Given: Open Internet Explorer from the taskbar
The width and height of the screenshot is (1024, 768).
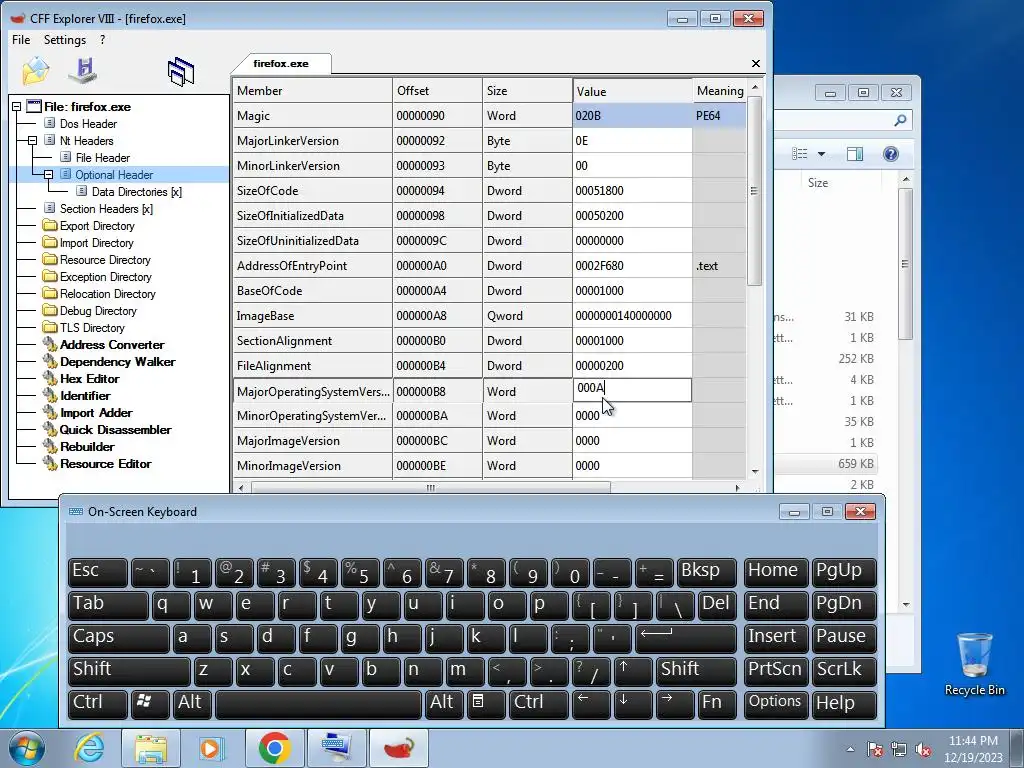Looking at the screenshot, I should tap(89, 748).
